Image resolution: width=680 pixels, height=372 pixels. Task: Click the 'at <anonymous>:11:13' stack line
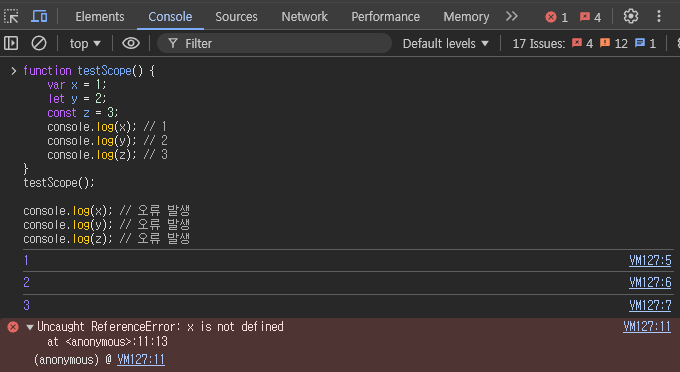107,342
